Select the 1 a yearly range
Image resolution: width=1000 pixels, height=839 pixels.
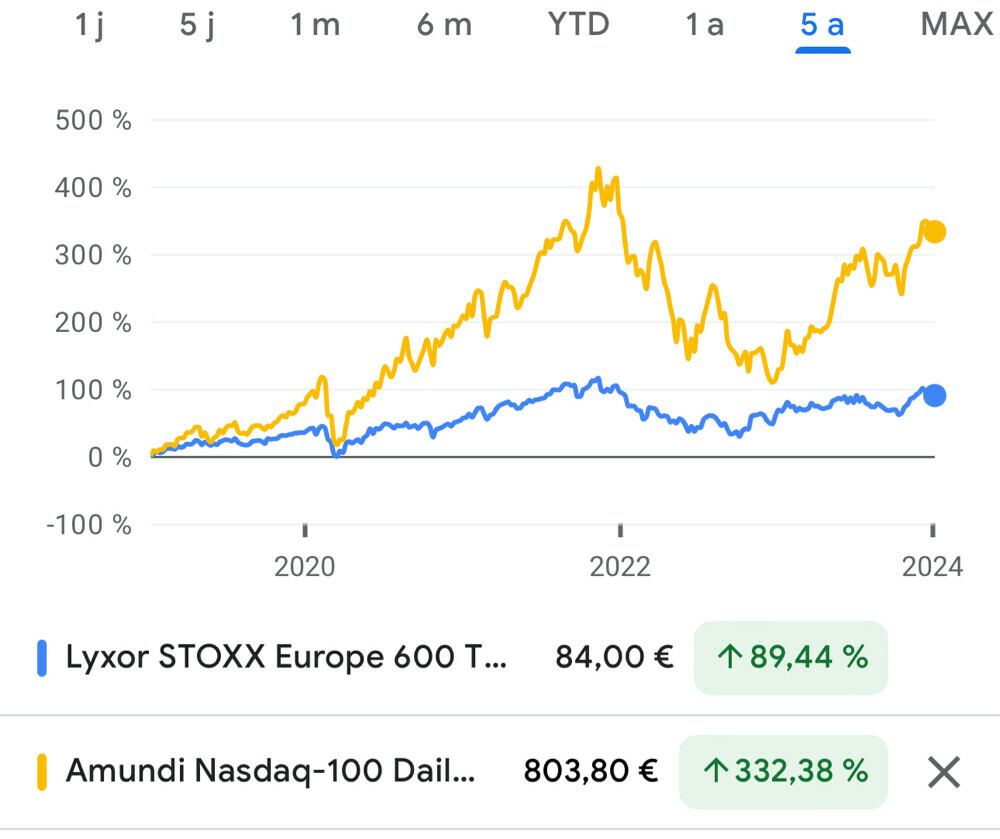704,25
